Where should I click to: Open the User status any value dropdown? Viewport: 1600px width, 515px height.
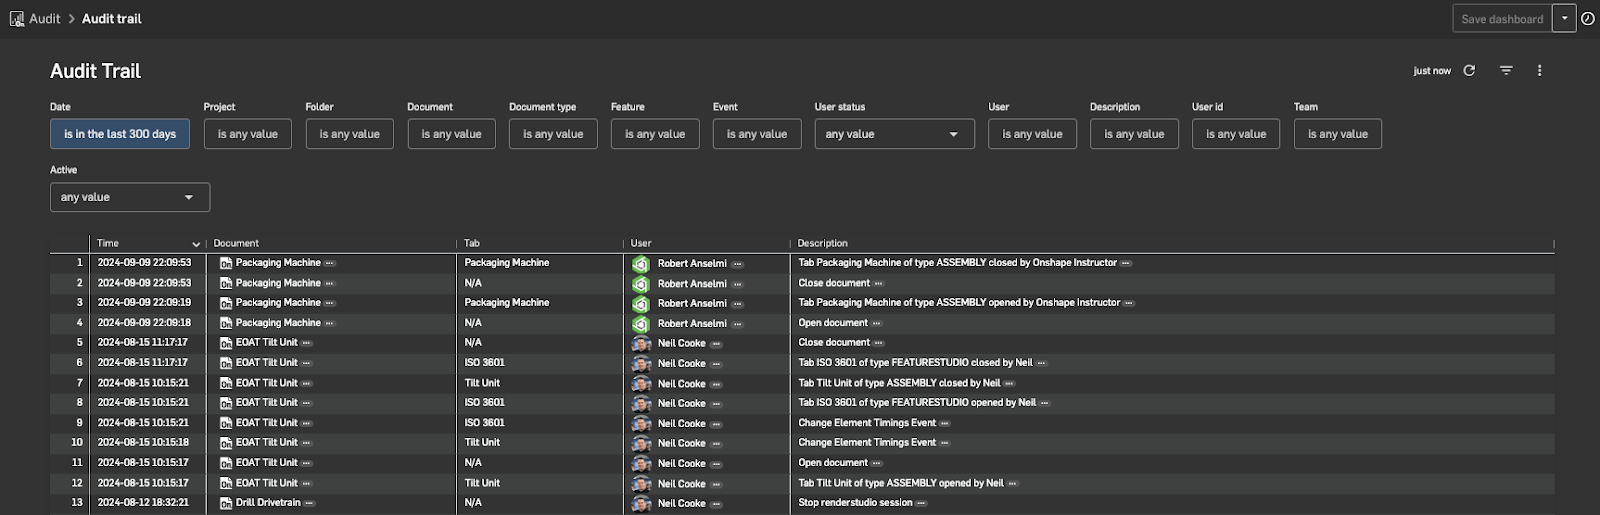[894, 134]
